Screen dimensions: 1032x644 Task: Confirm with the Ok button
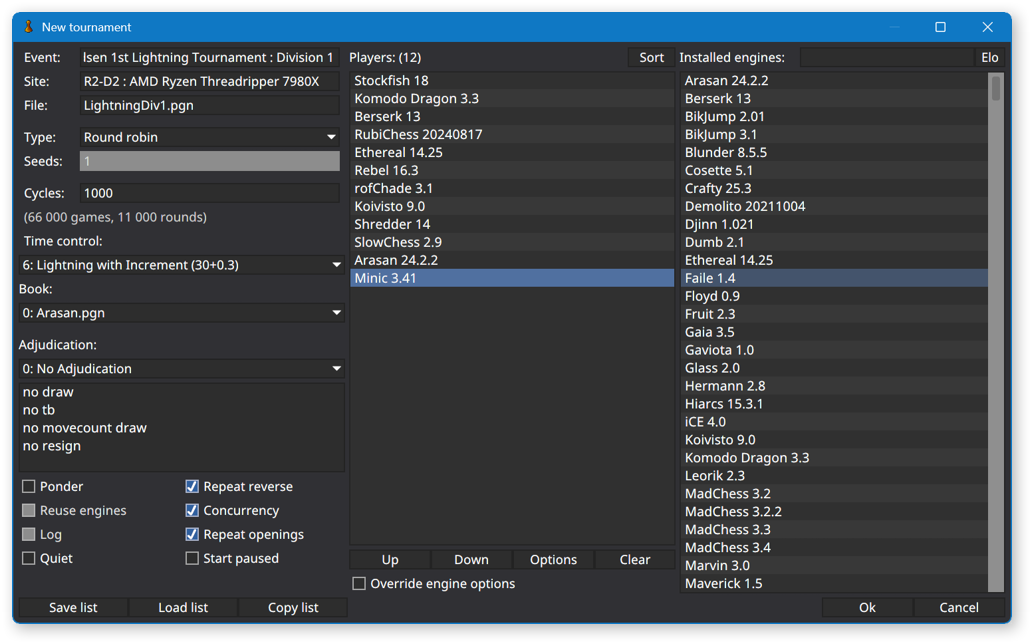point(867,607)
